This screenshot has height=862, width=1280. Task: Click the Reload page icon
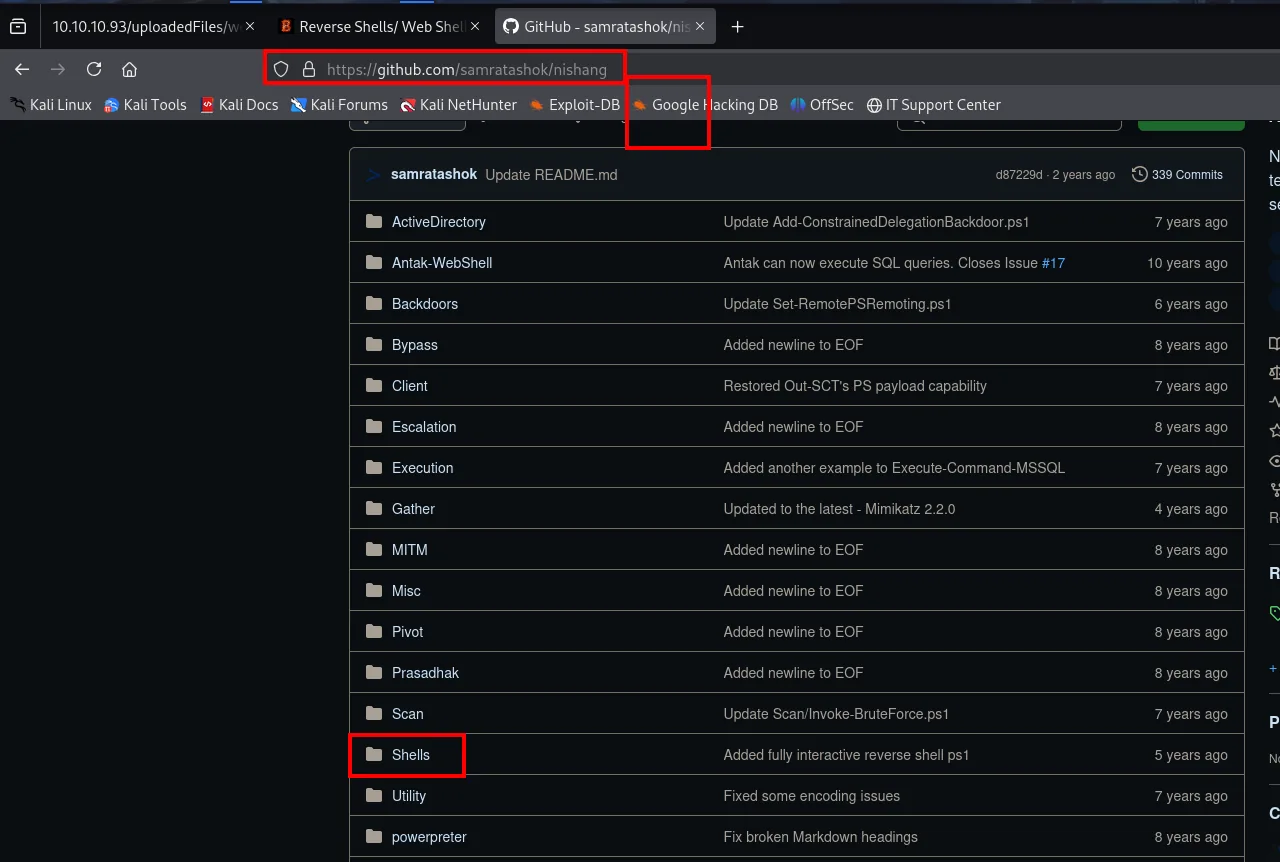94,69
